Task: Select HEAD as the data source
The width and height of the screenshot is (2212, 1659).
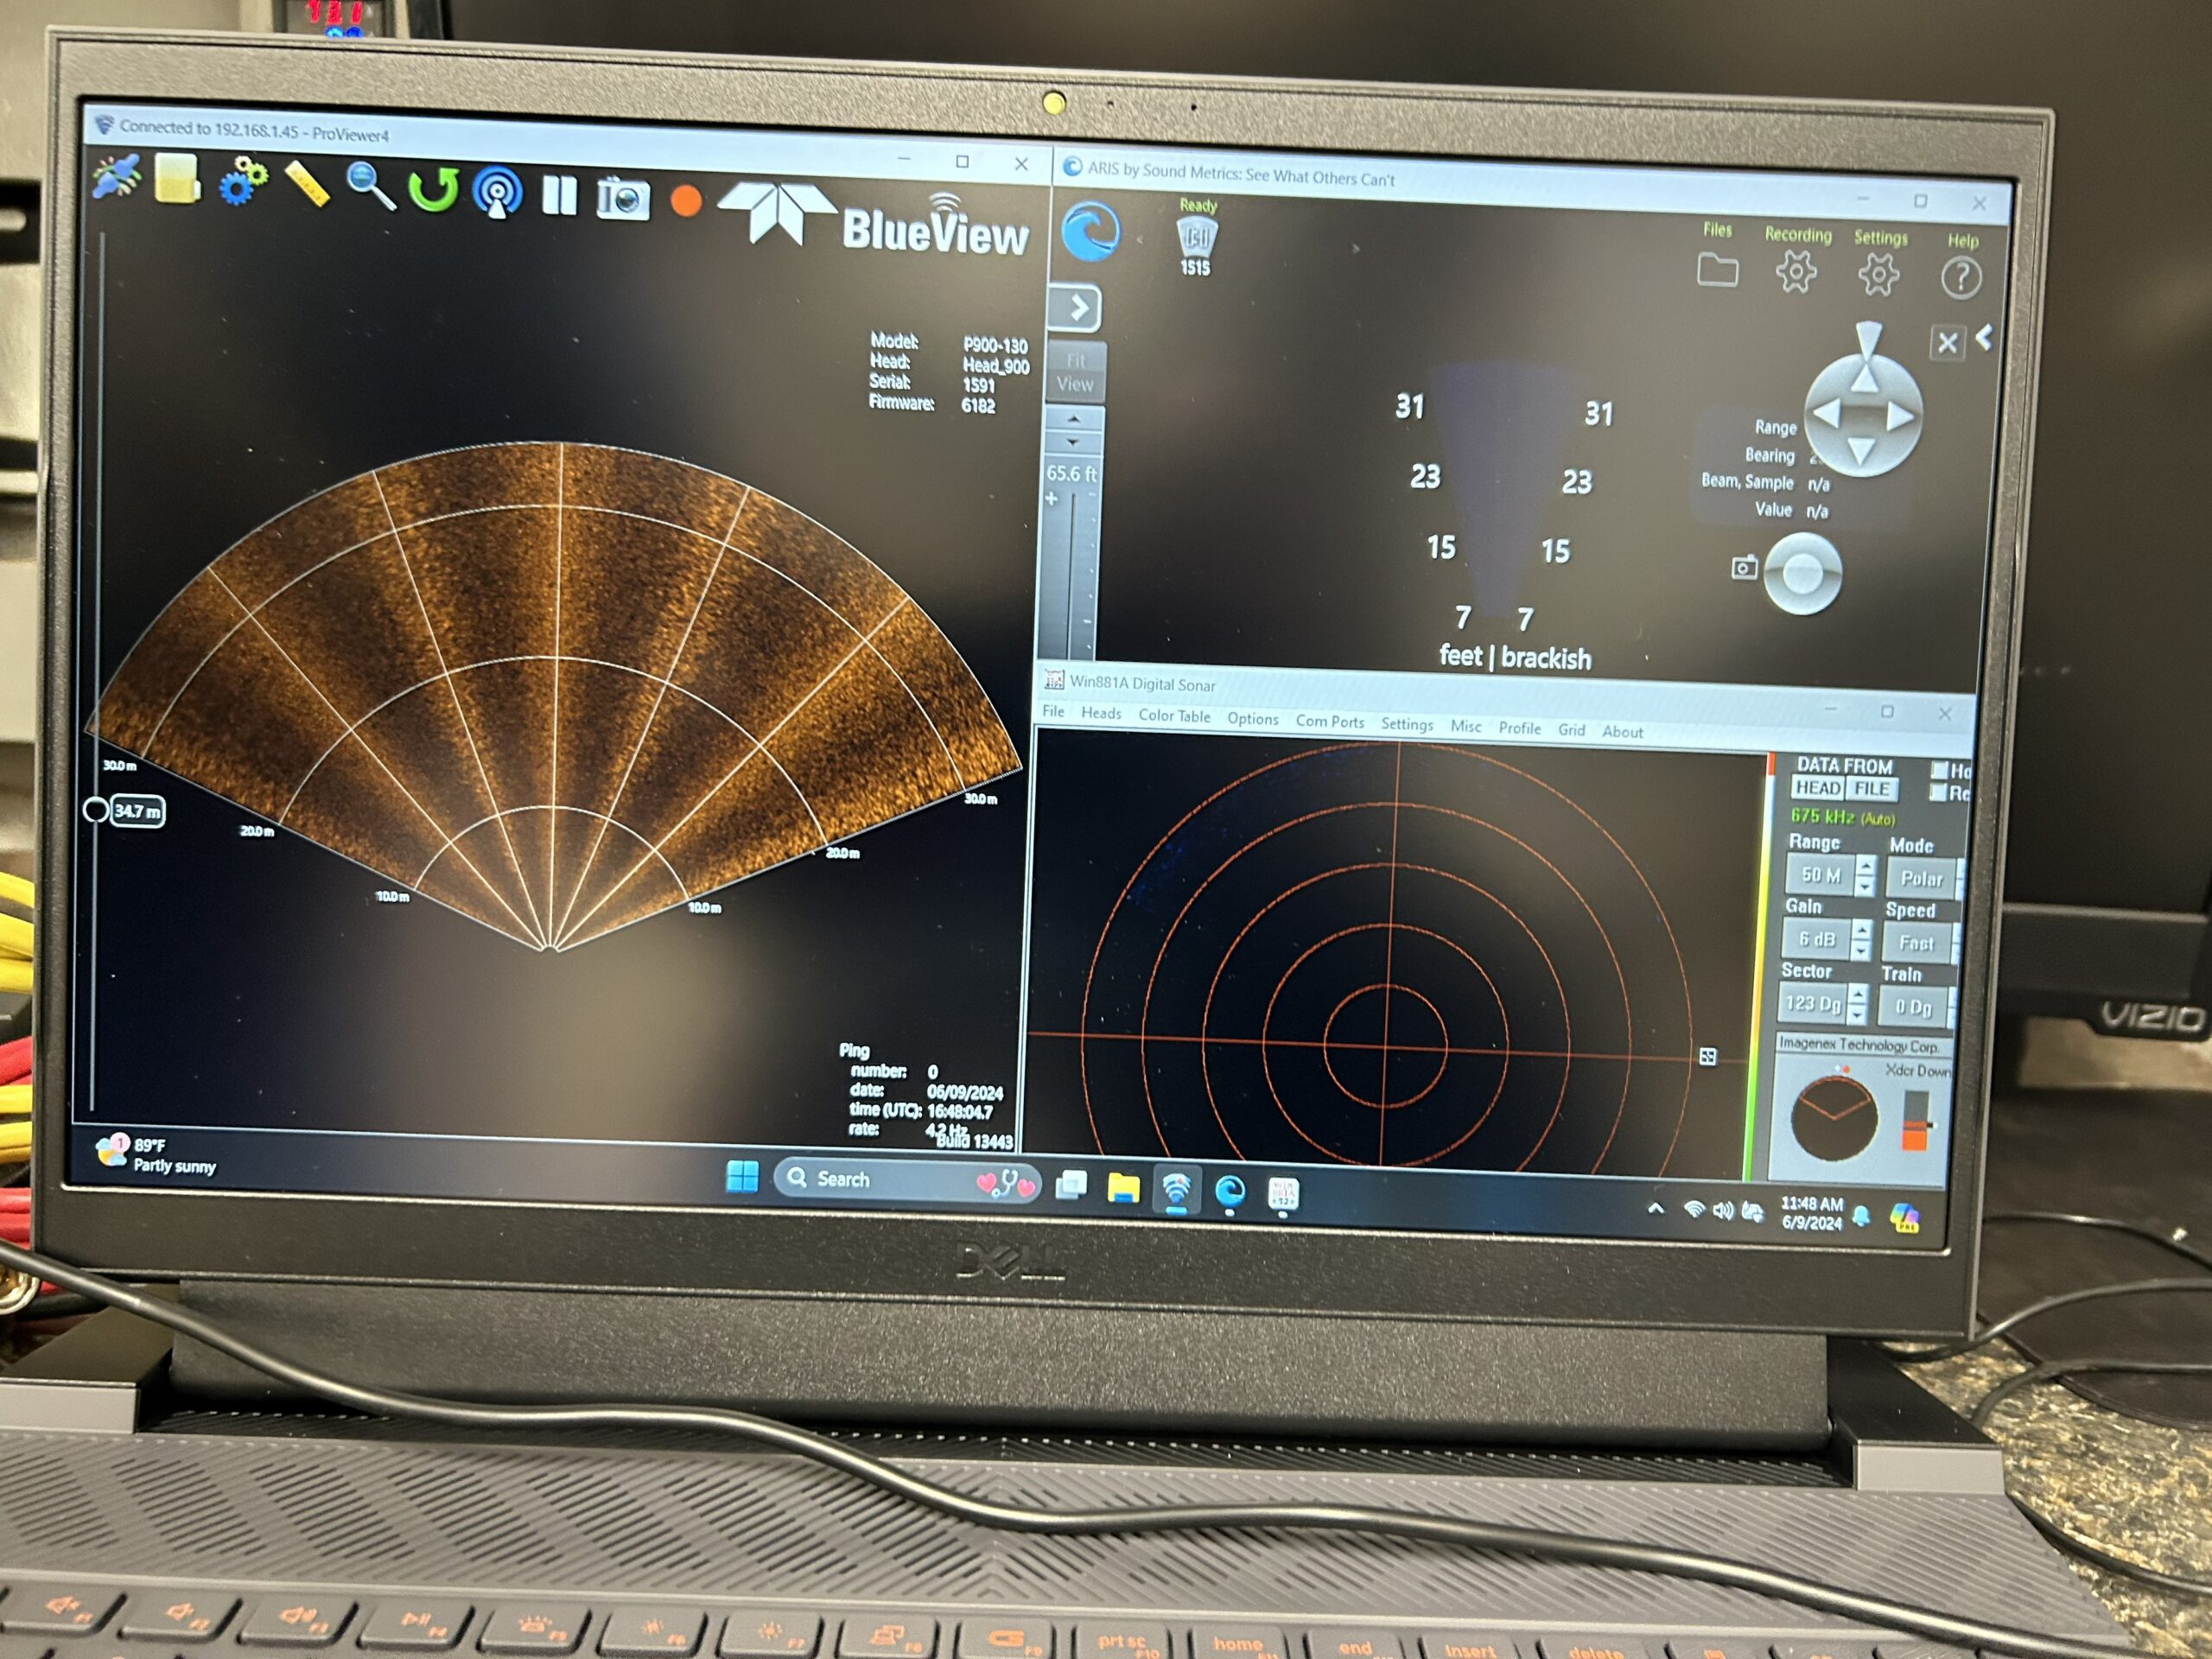Action: (1817, 788)
